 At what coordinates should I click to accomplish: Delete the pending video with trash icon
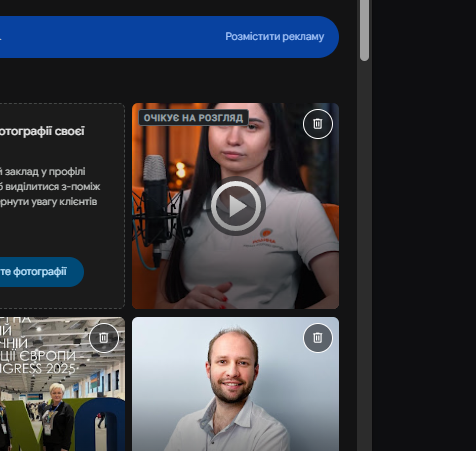[318, 124]
